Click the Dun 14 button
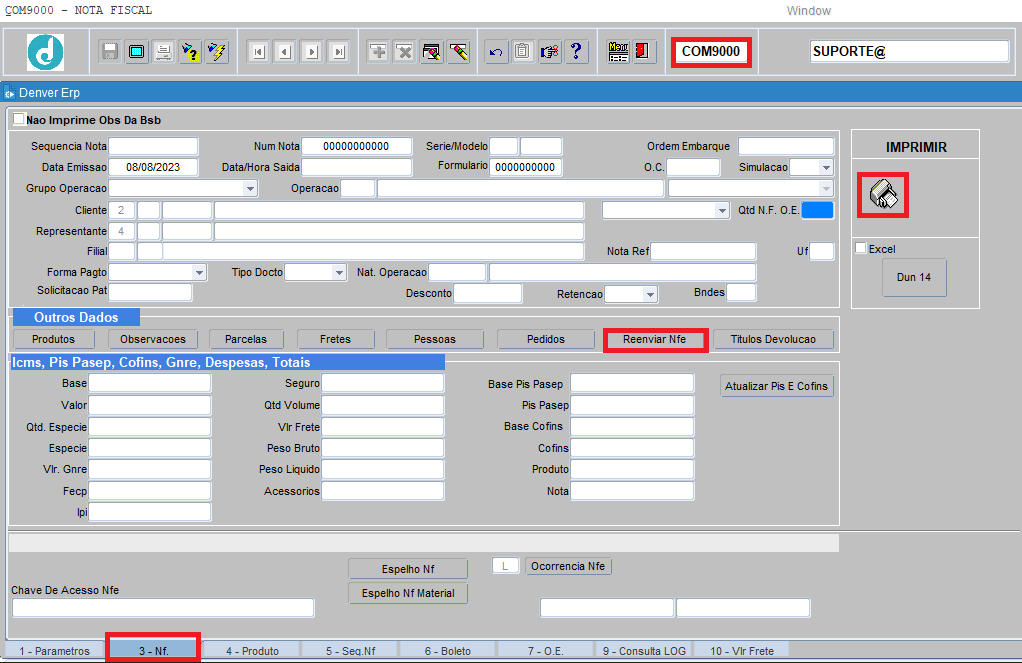The height and width of the screenshot is (663, 1022). (914, 277)
